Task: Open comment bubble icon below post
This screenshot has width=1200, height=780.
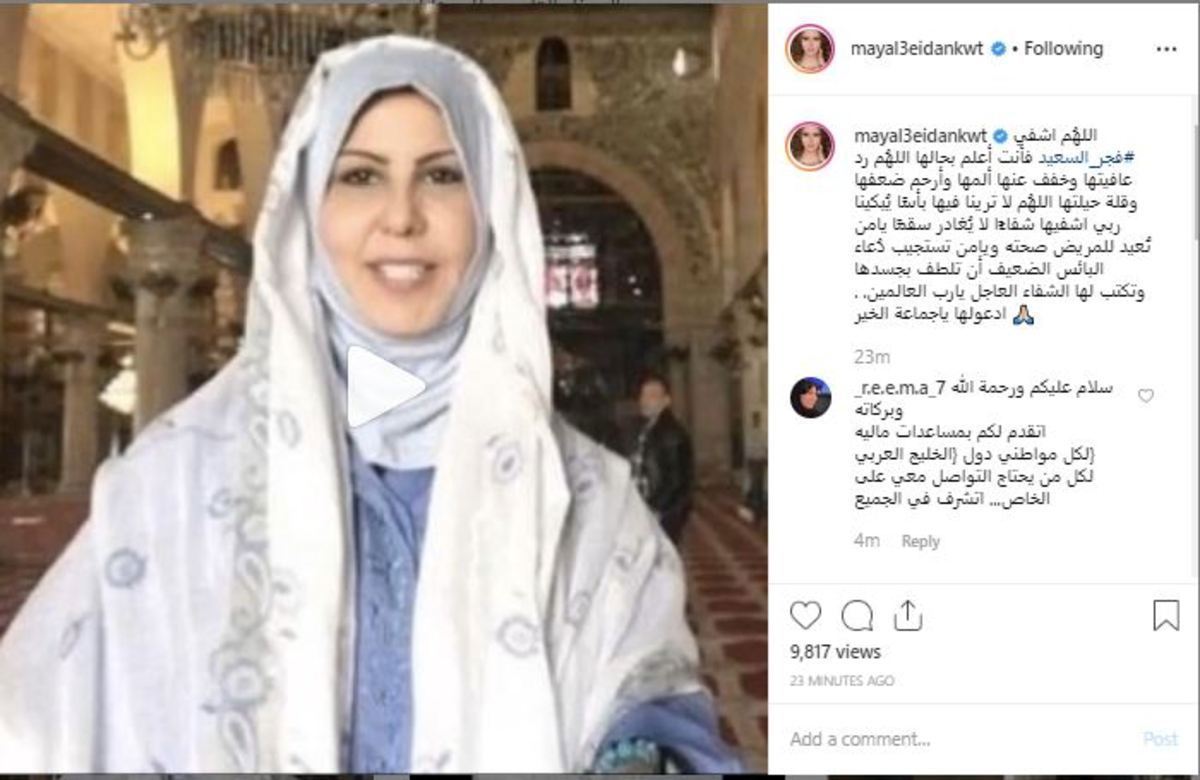Action: point(857,614)
